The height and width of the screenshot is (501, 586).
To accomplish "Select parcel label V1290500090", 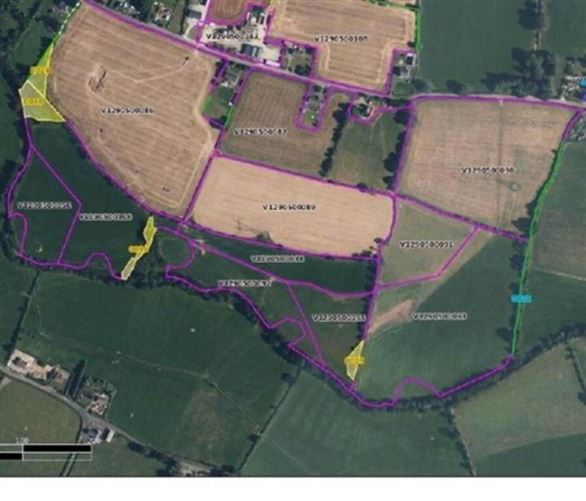I will click(488, 170).
